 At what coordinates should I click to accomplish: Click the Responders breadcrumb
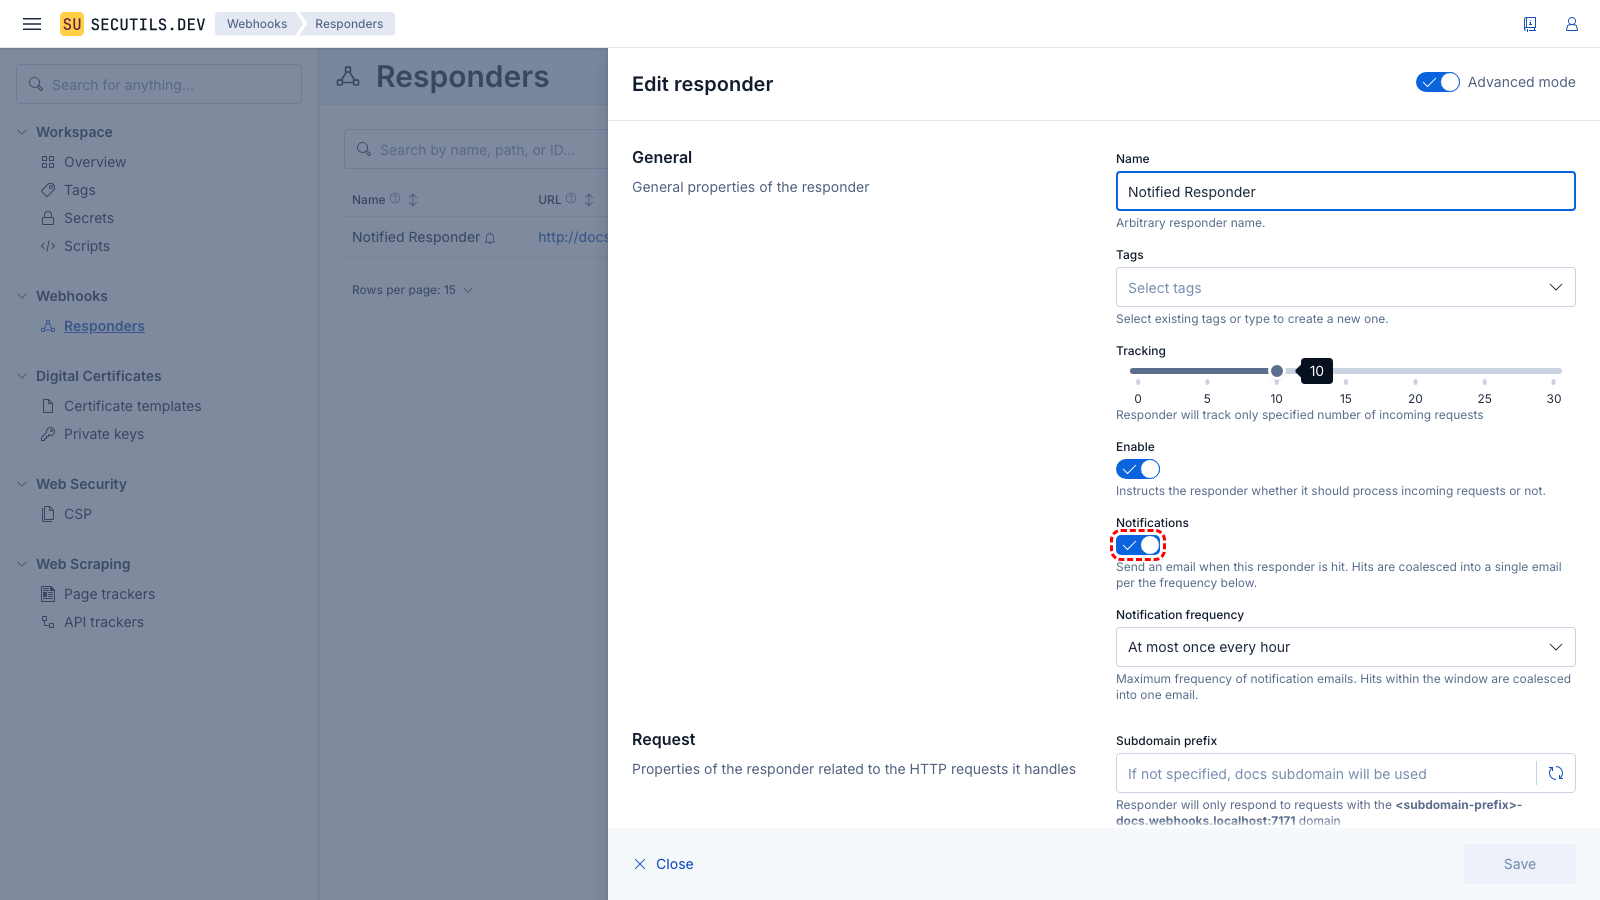tap(349, 24)
